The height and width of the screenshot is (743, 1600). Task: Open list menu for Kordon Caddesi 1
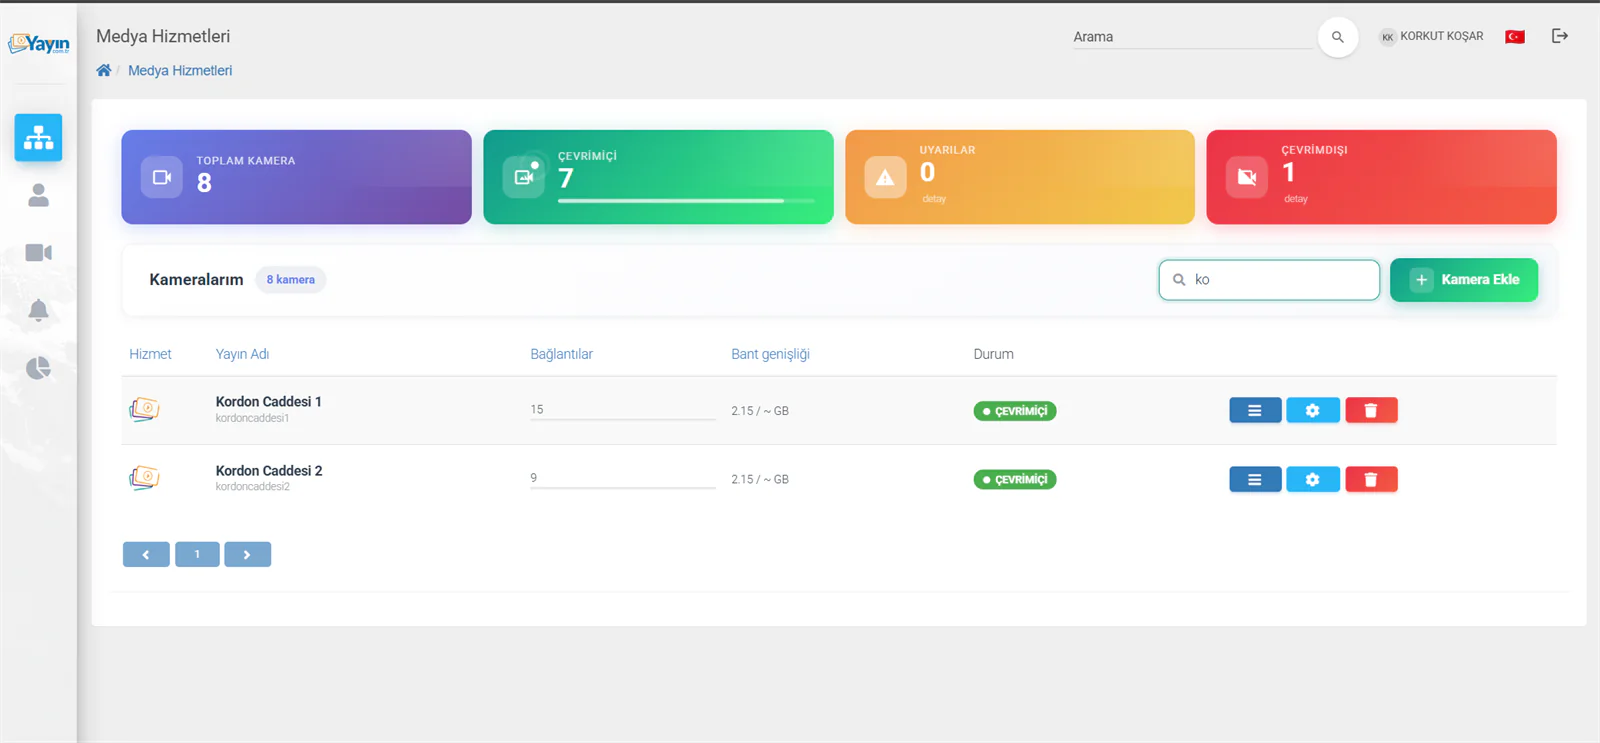tap(1255, 410)
